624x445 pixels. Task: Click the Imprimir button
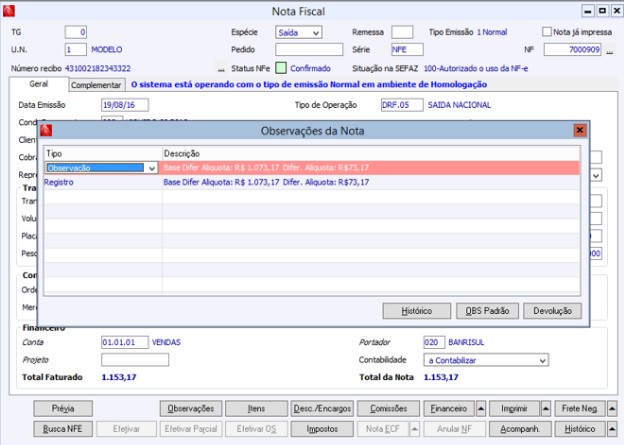pyautogui.click(x=514, y=408)
